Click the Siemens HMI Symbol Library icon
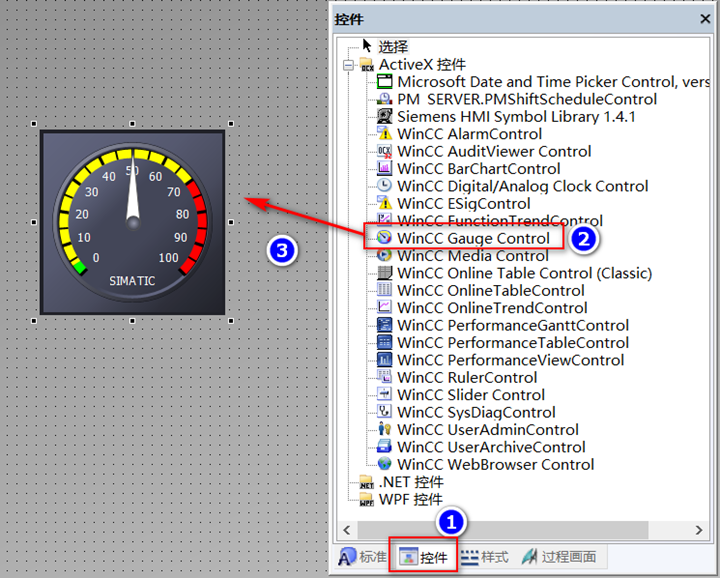The image size is (720, 578). (x=384, y=116)
